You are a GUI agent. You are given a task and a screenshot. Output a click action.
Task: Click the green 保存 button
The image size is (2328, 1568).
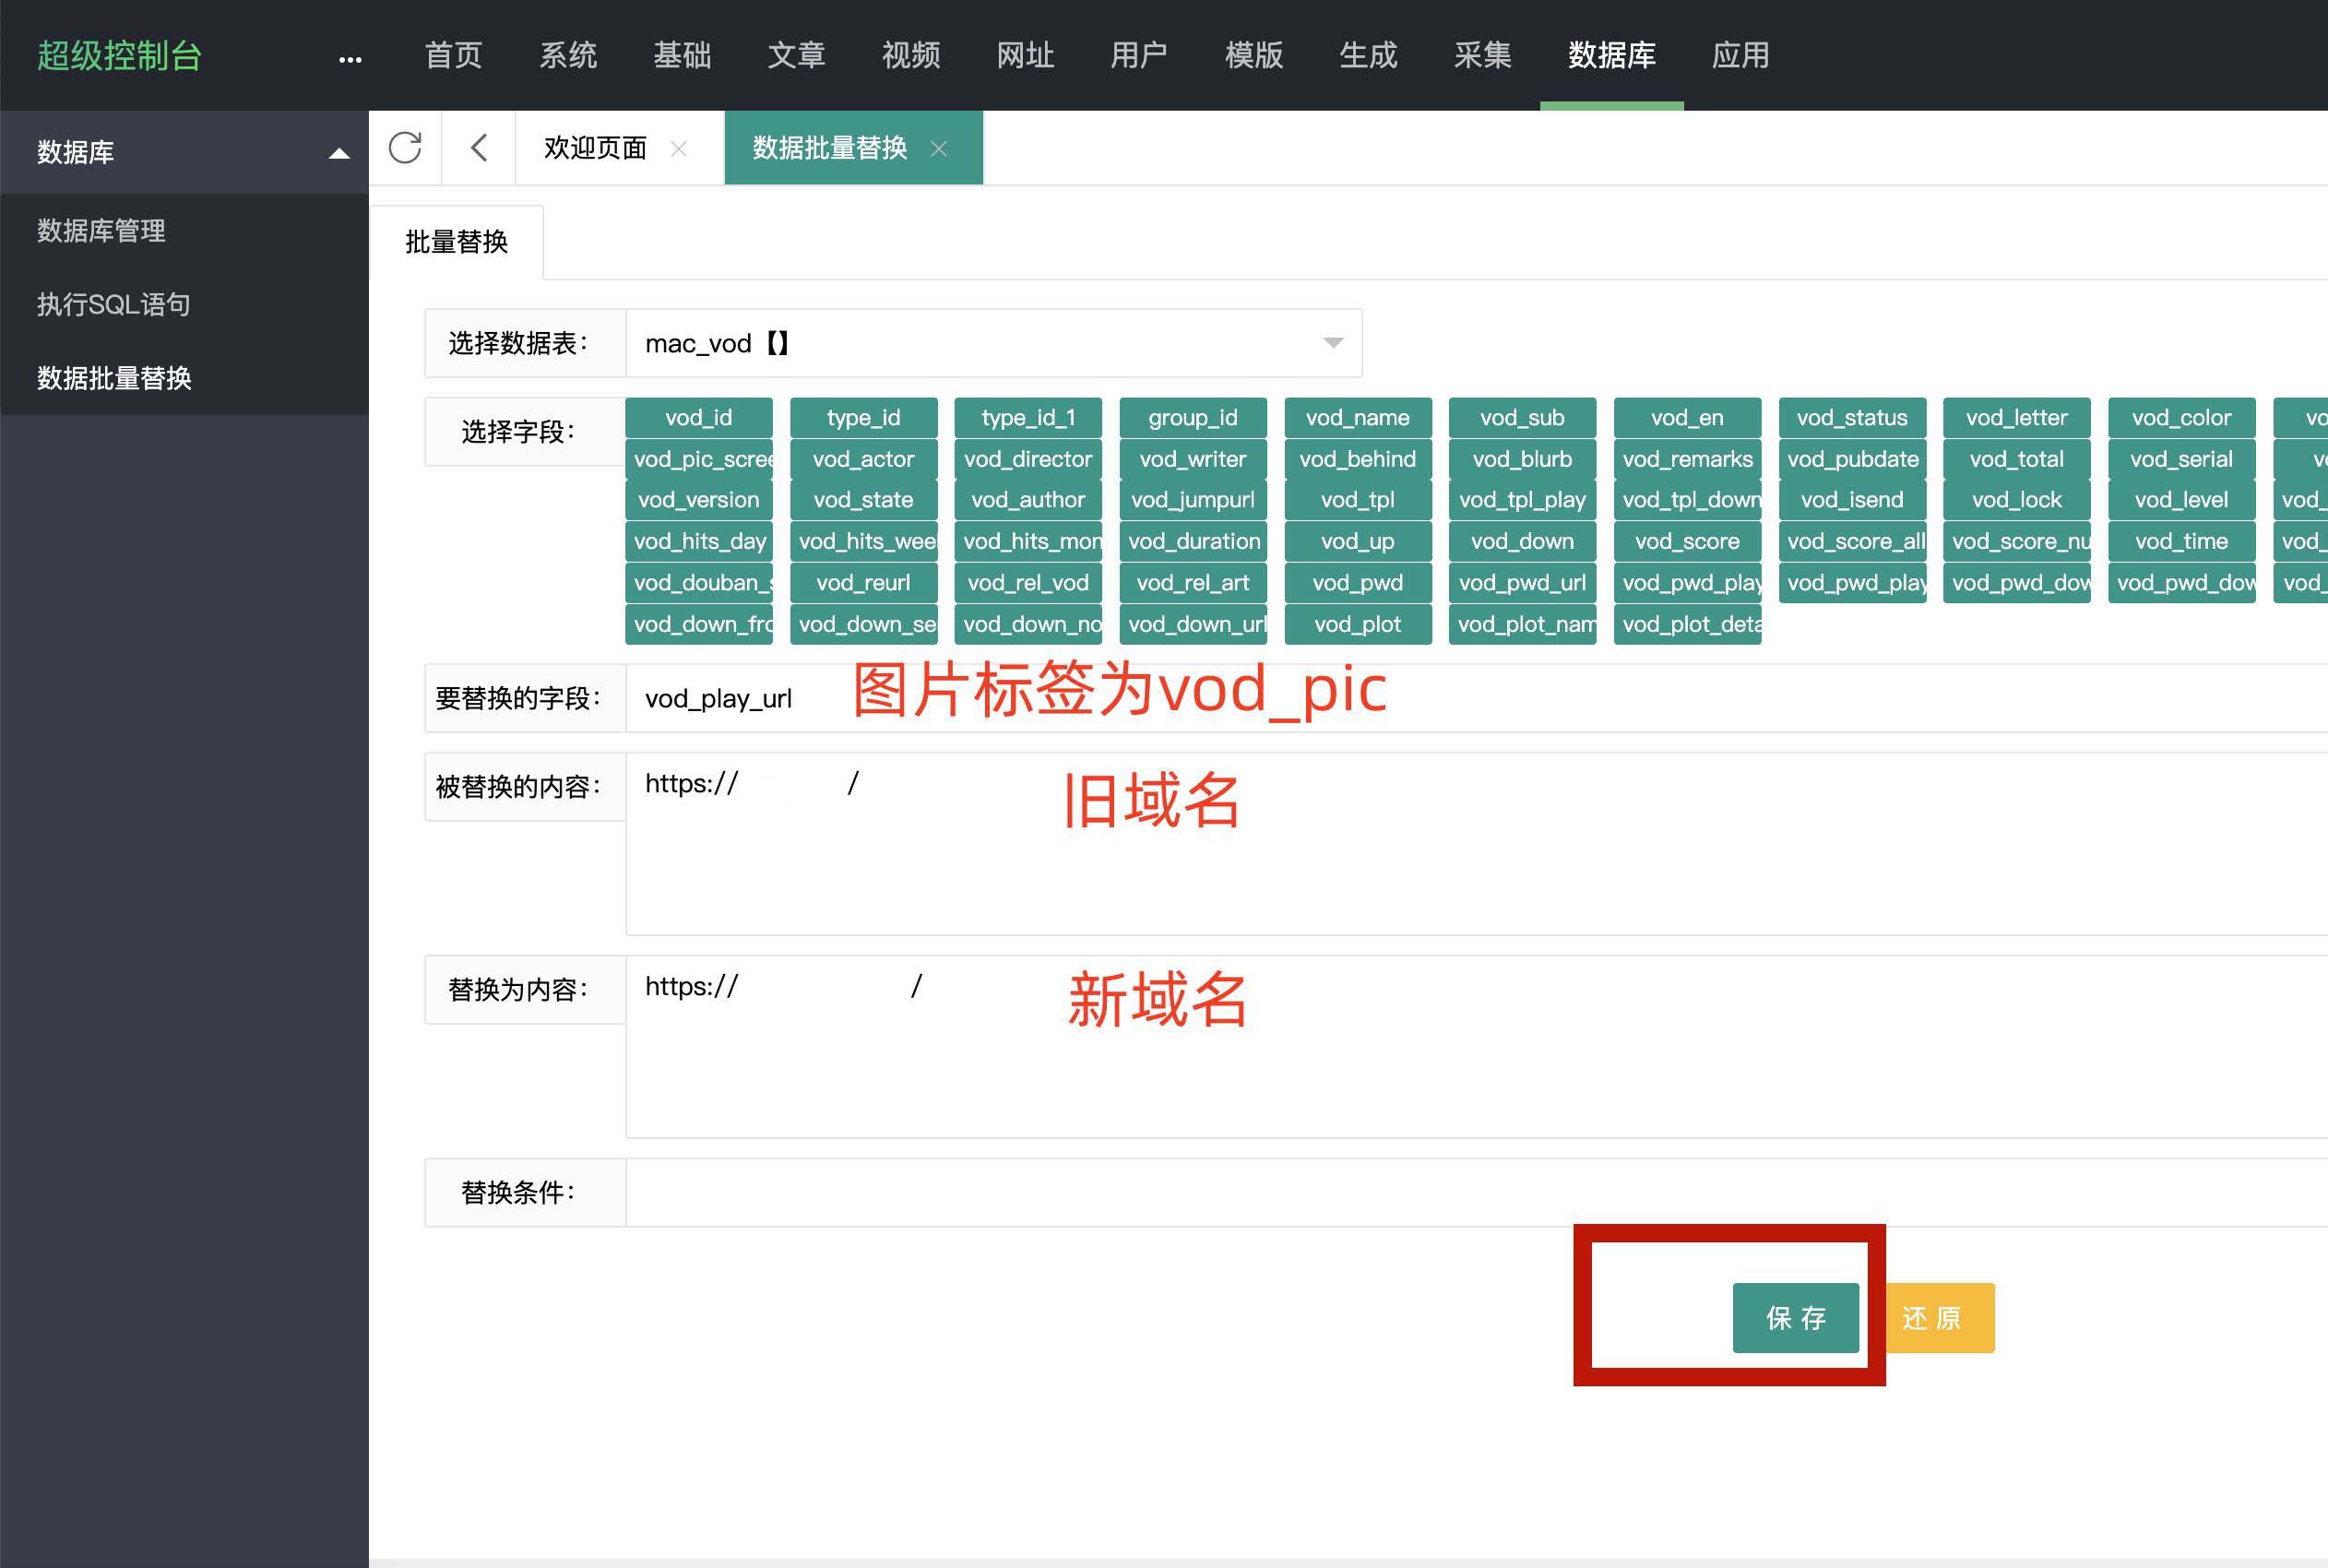pyautogui.click(x=1795, y=1318)
